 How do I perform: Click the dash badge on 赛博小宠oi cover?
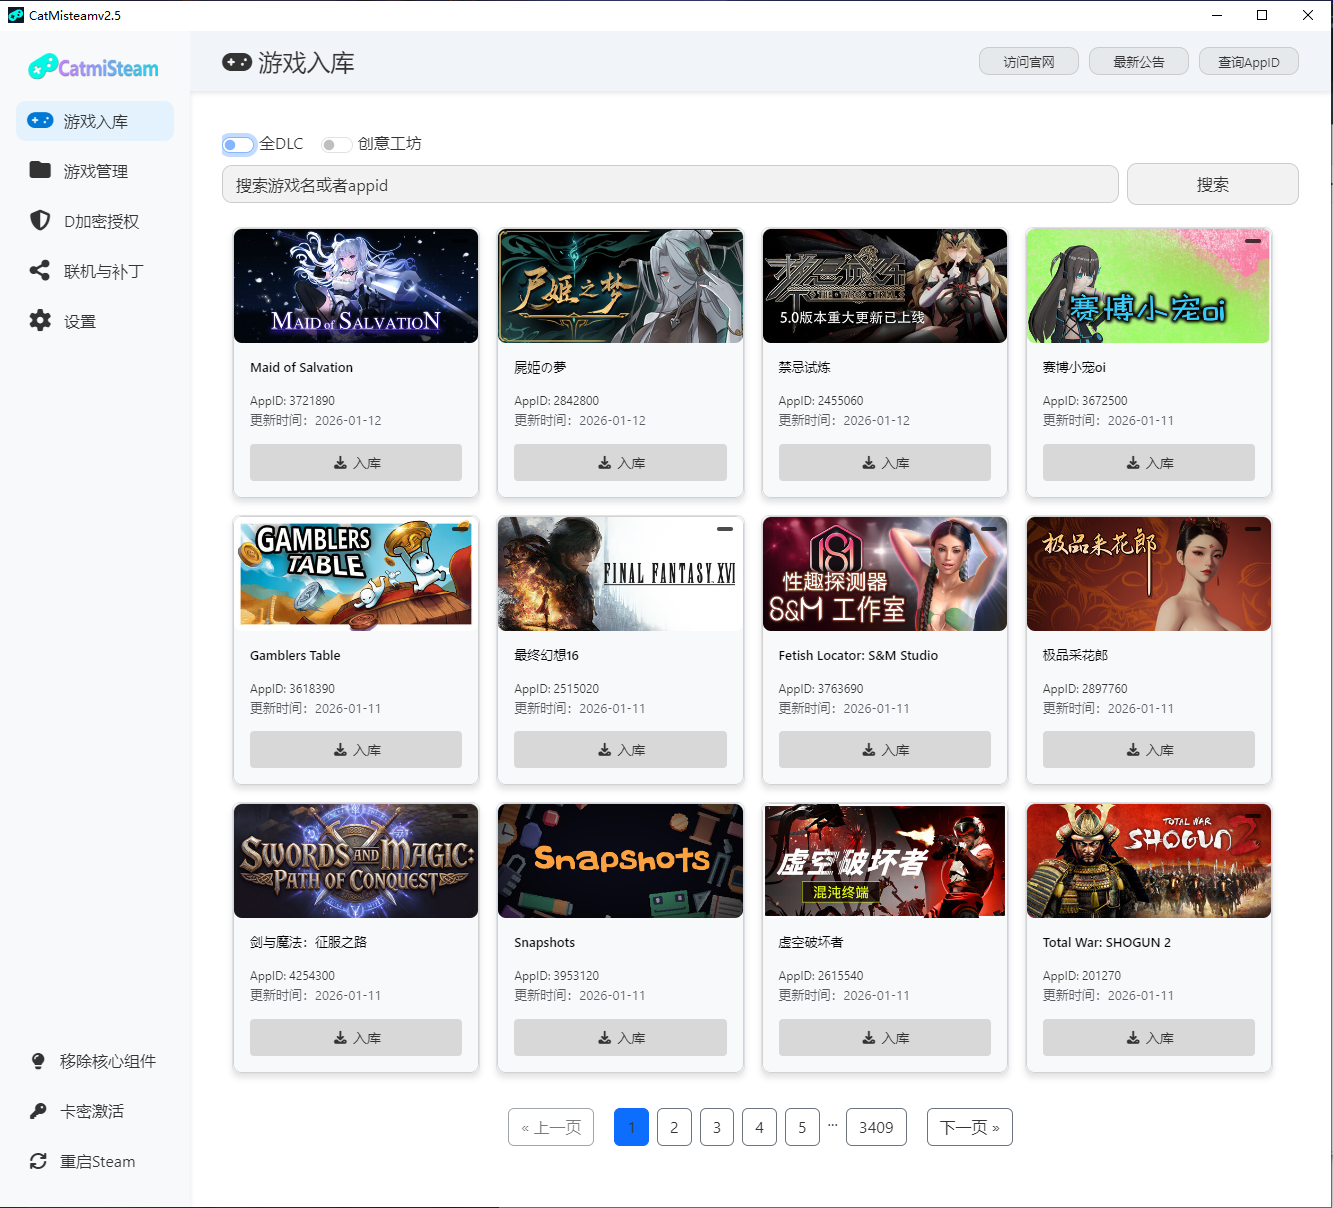pos(1252,241)
